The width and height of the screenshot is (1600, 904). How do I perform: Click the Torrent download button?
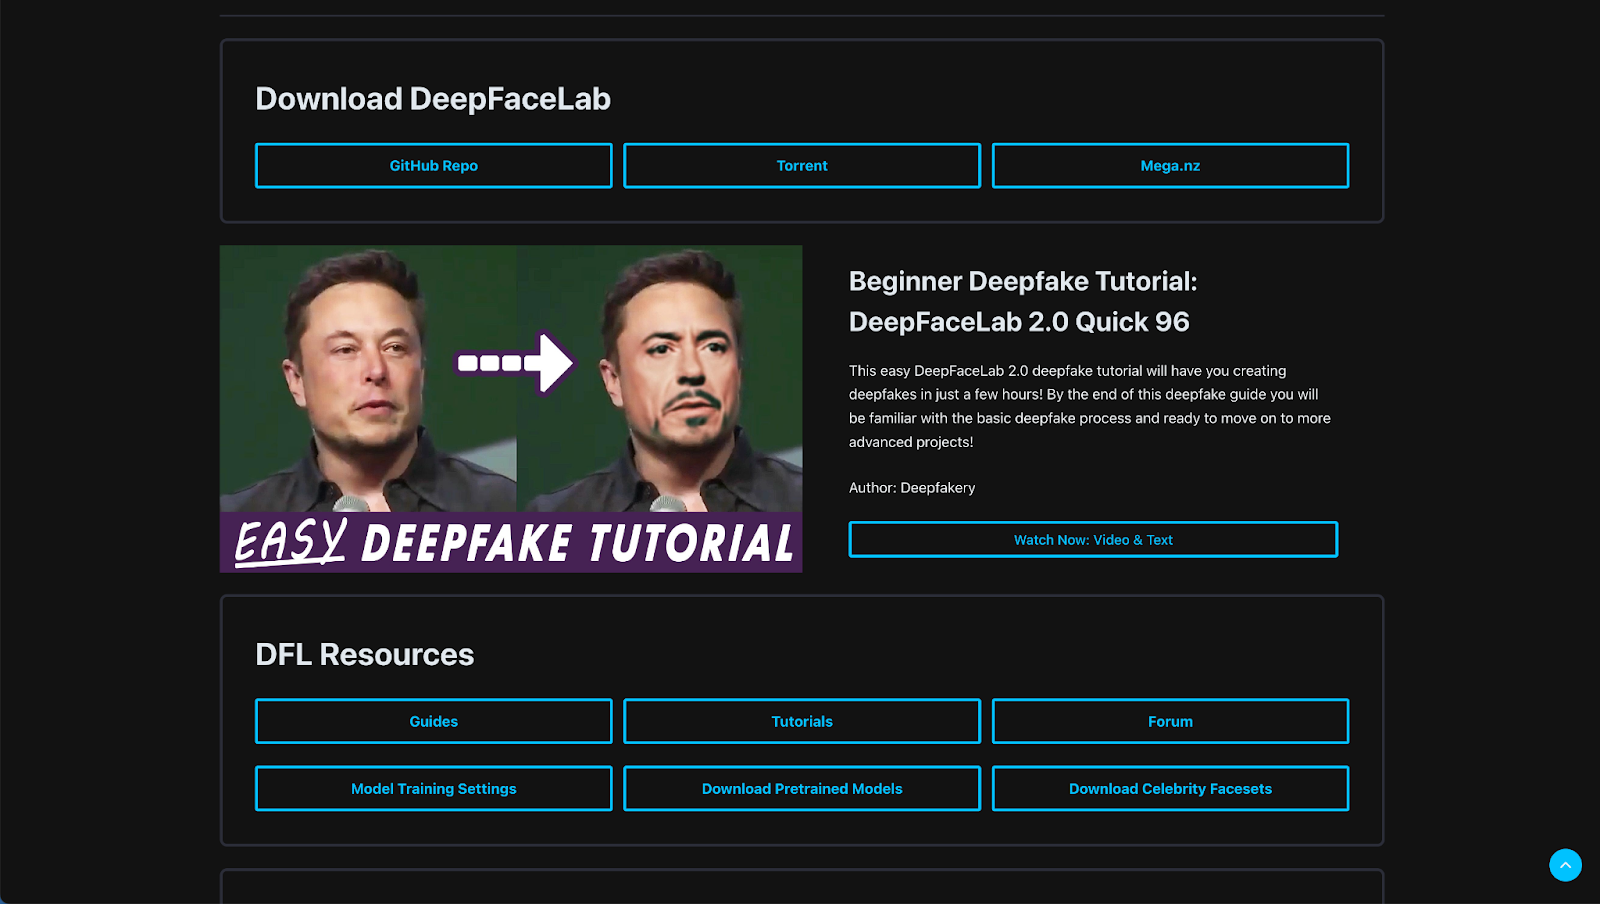[801, 165]
